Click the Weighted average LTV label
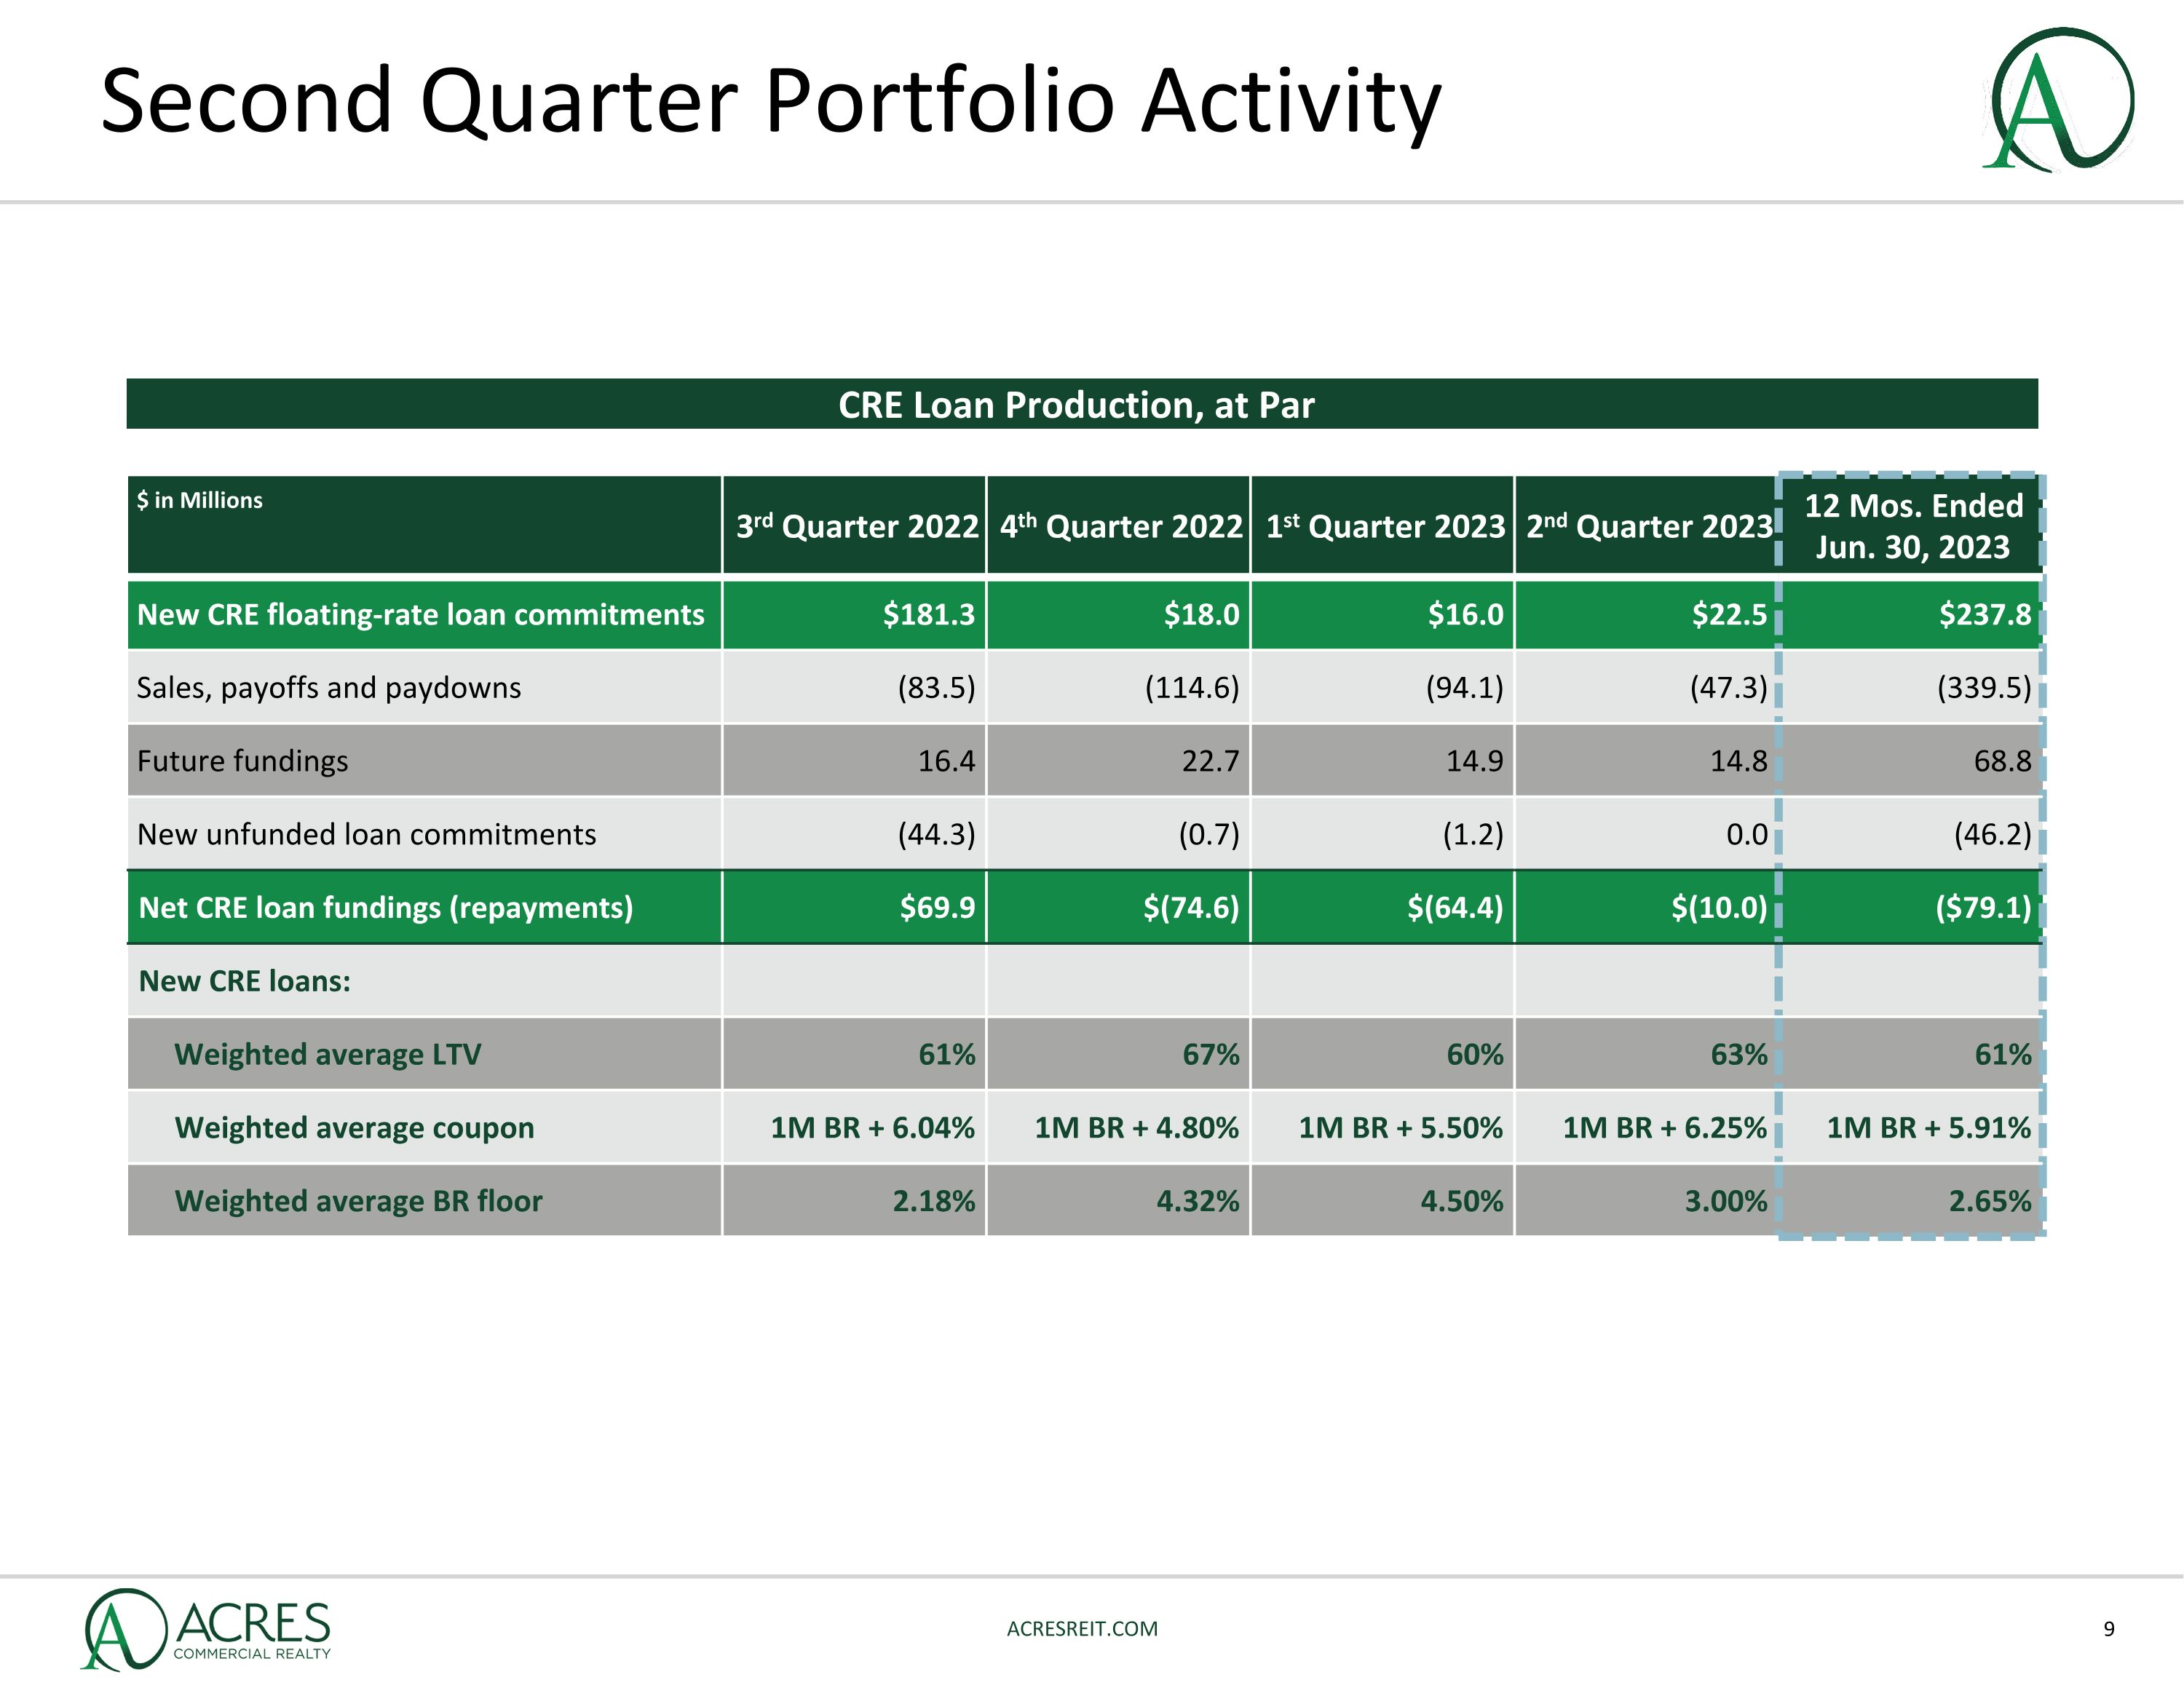Screen dimensions: 2184x1685 328,1054
